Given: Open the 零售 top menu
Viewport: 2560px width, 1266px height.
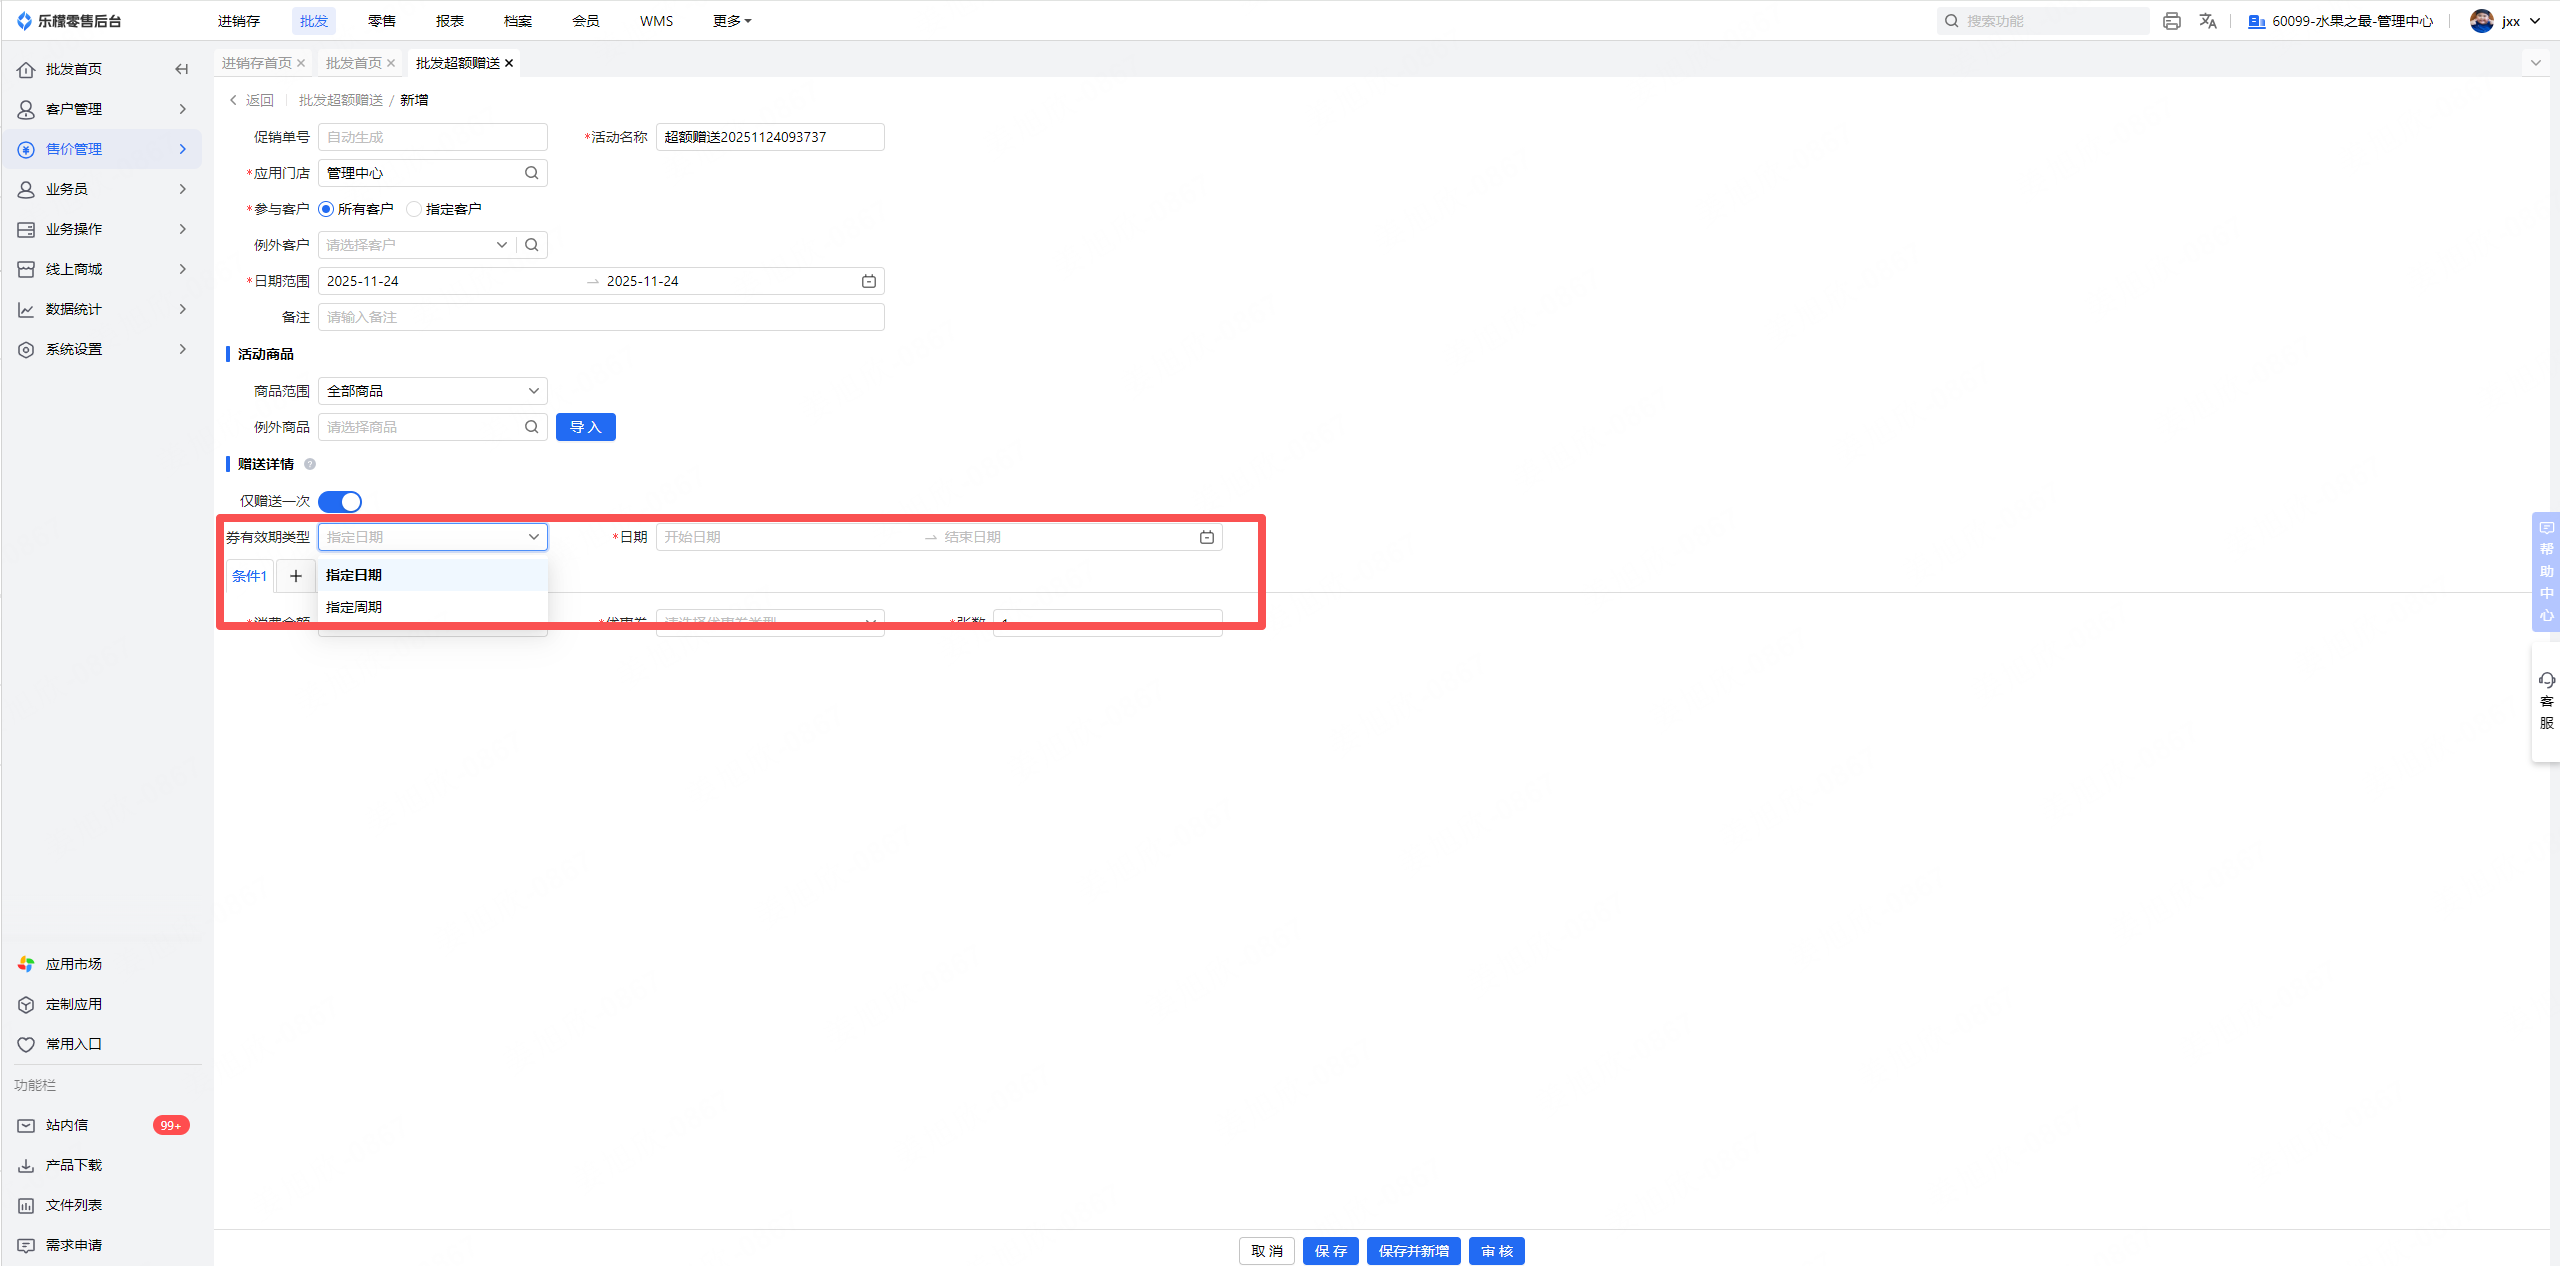Looking at the screenshot, I should pyautogui.click(x=381, y=21).
